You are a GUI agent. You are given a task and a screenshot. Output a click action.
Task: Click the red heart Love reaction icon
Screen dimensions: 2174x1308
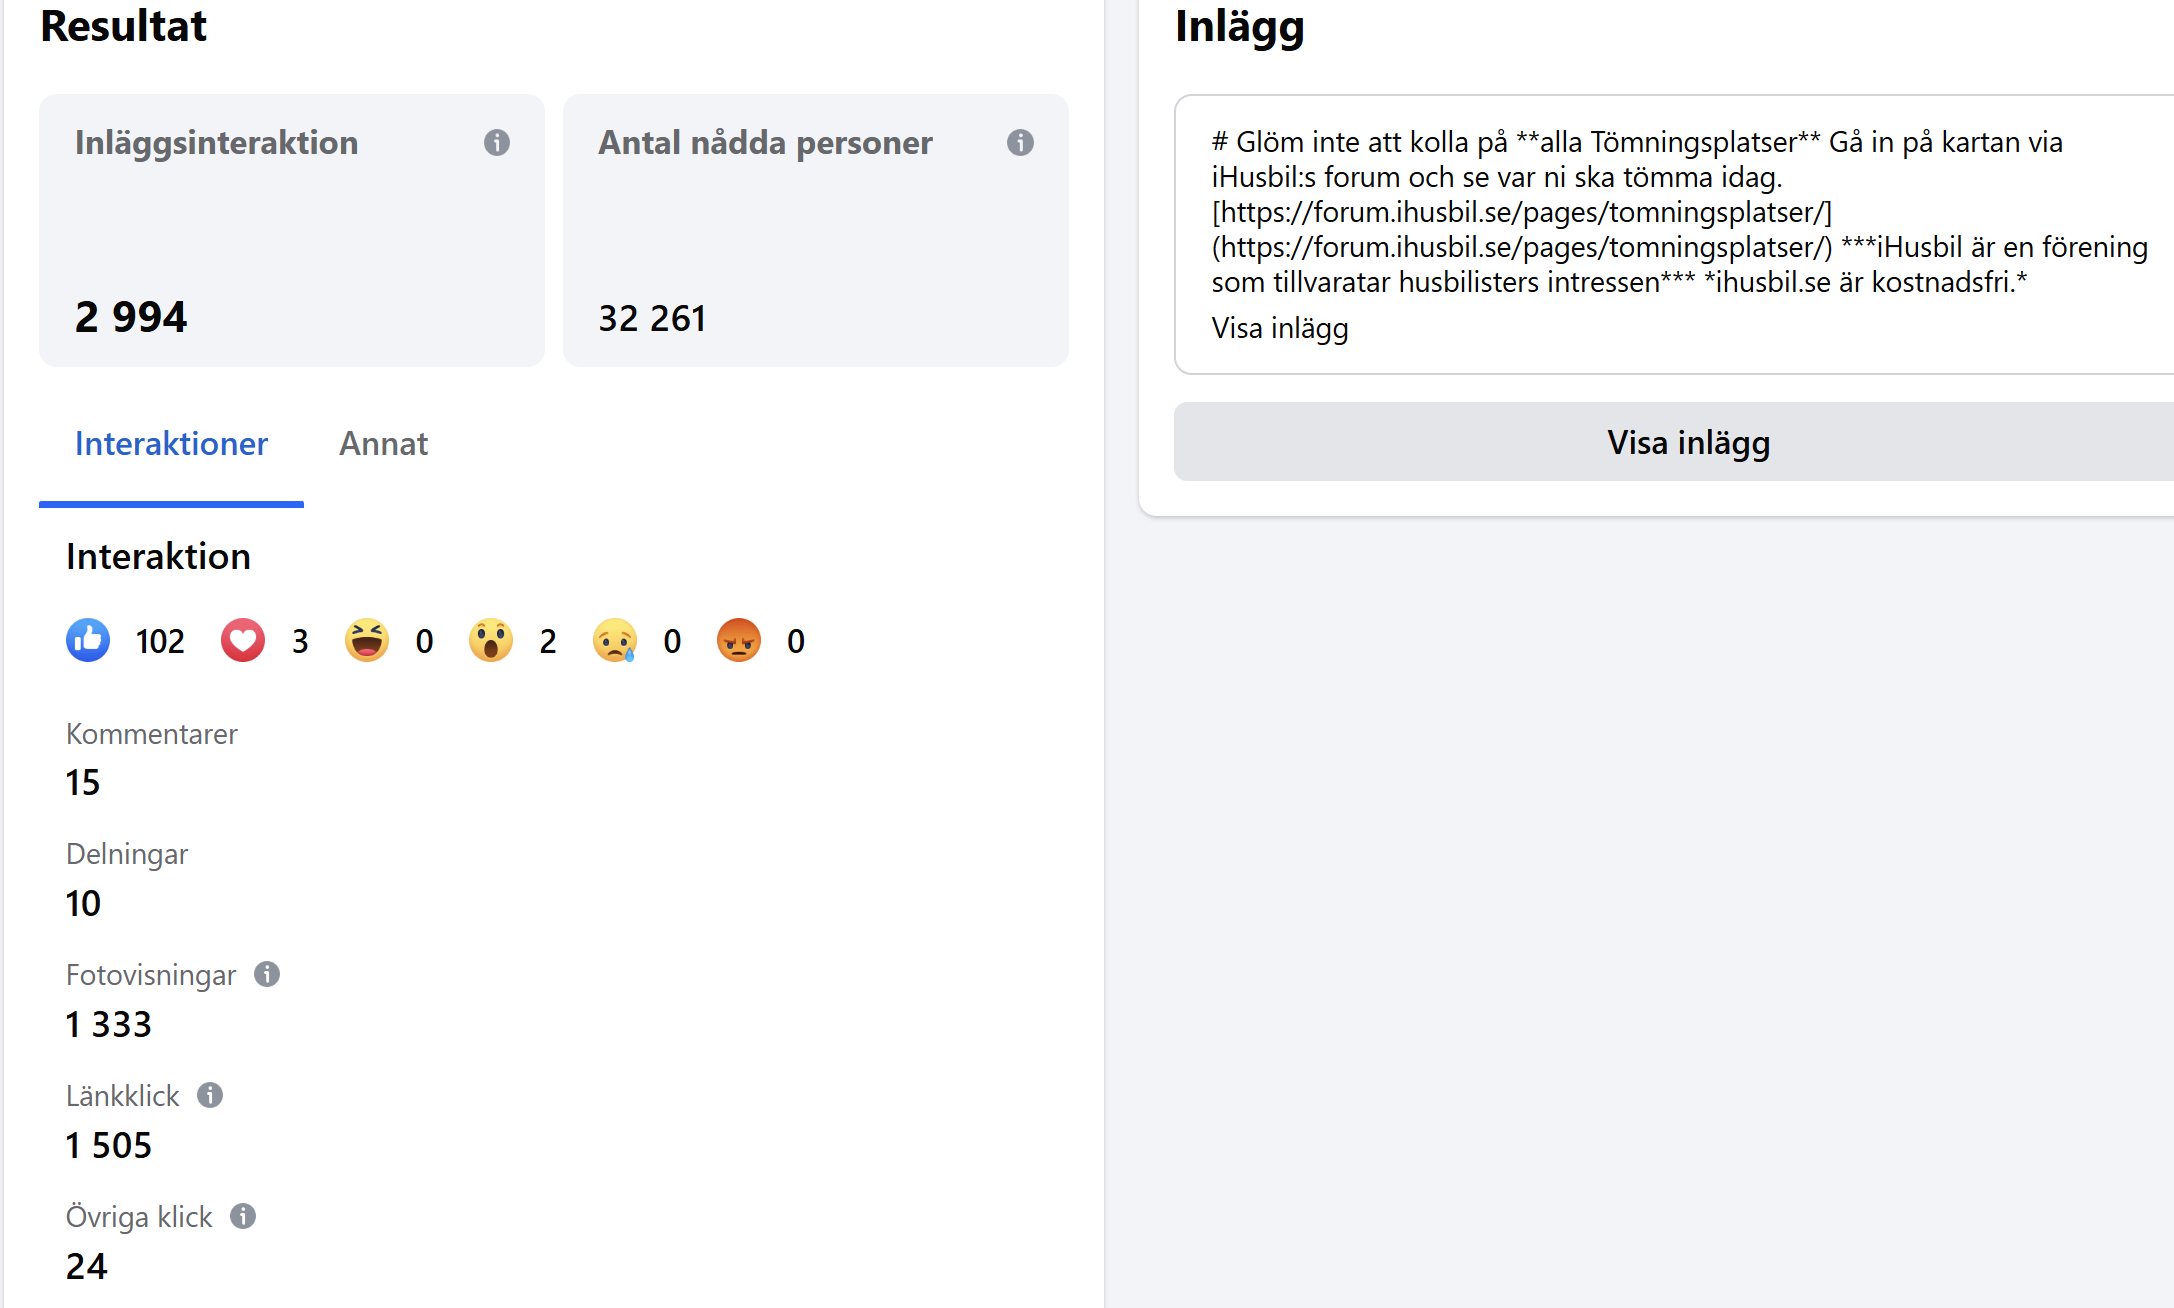[243, 640]
